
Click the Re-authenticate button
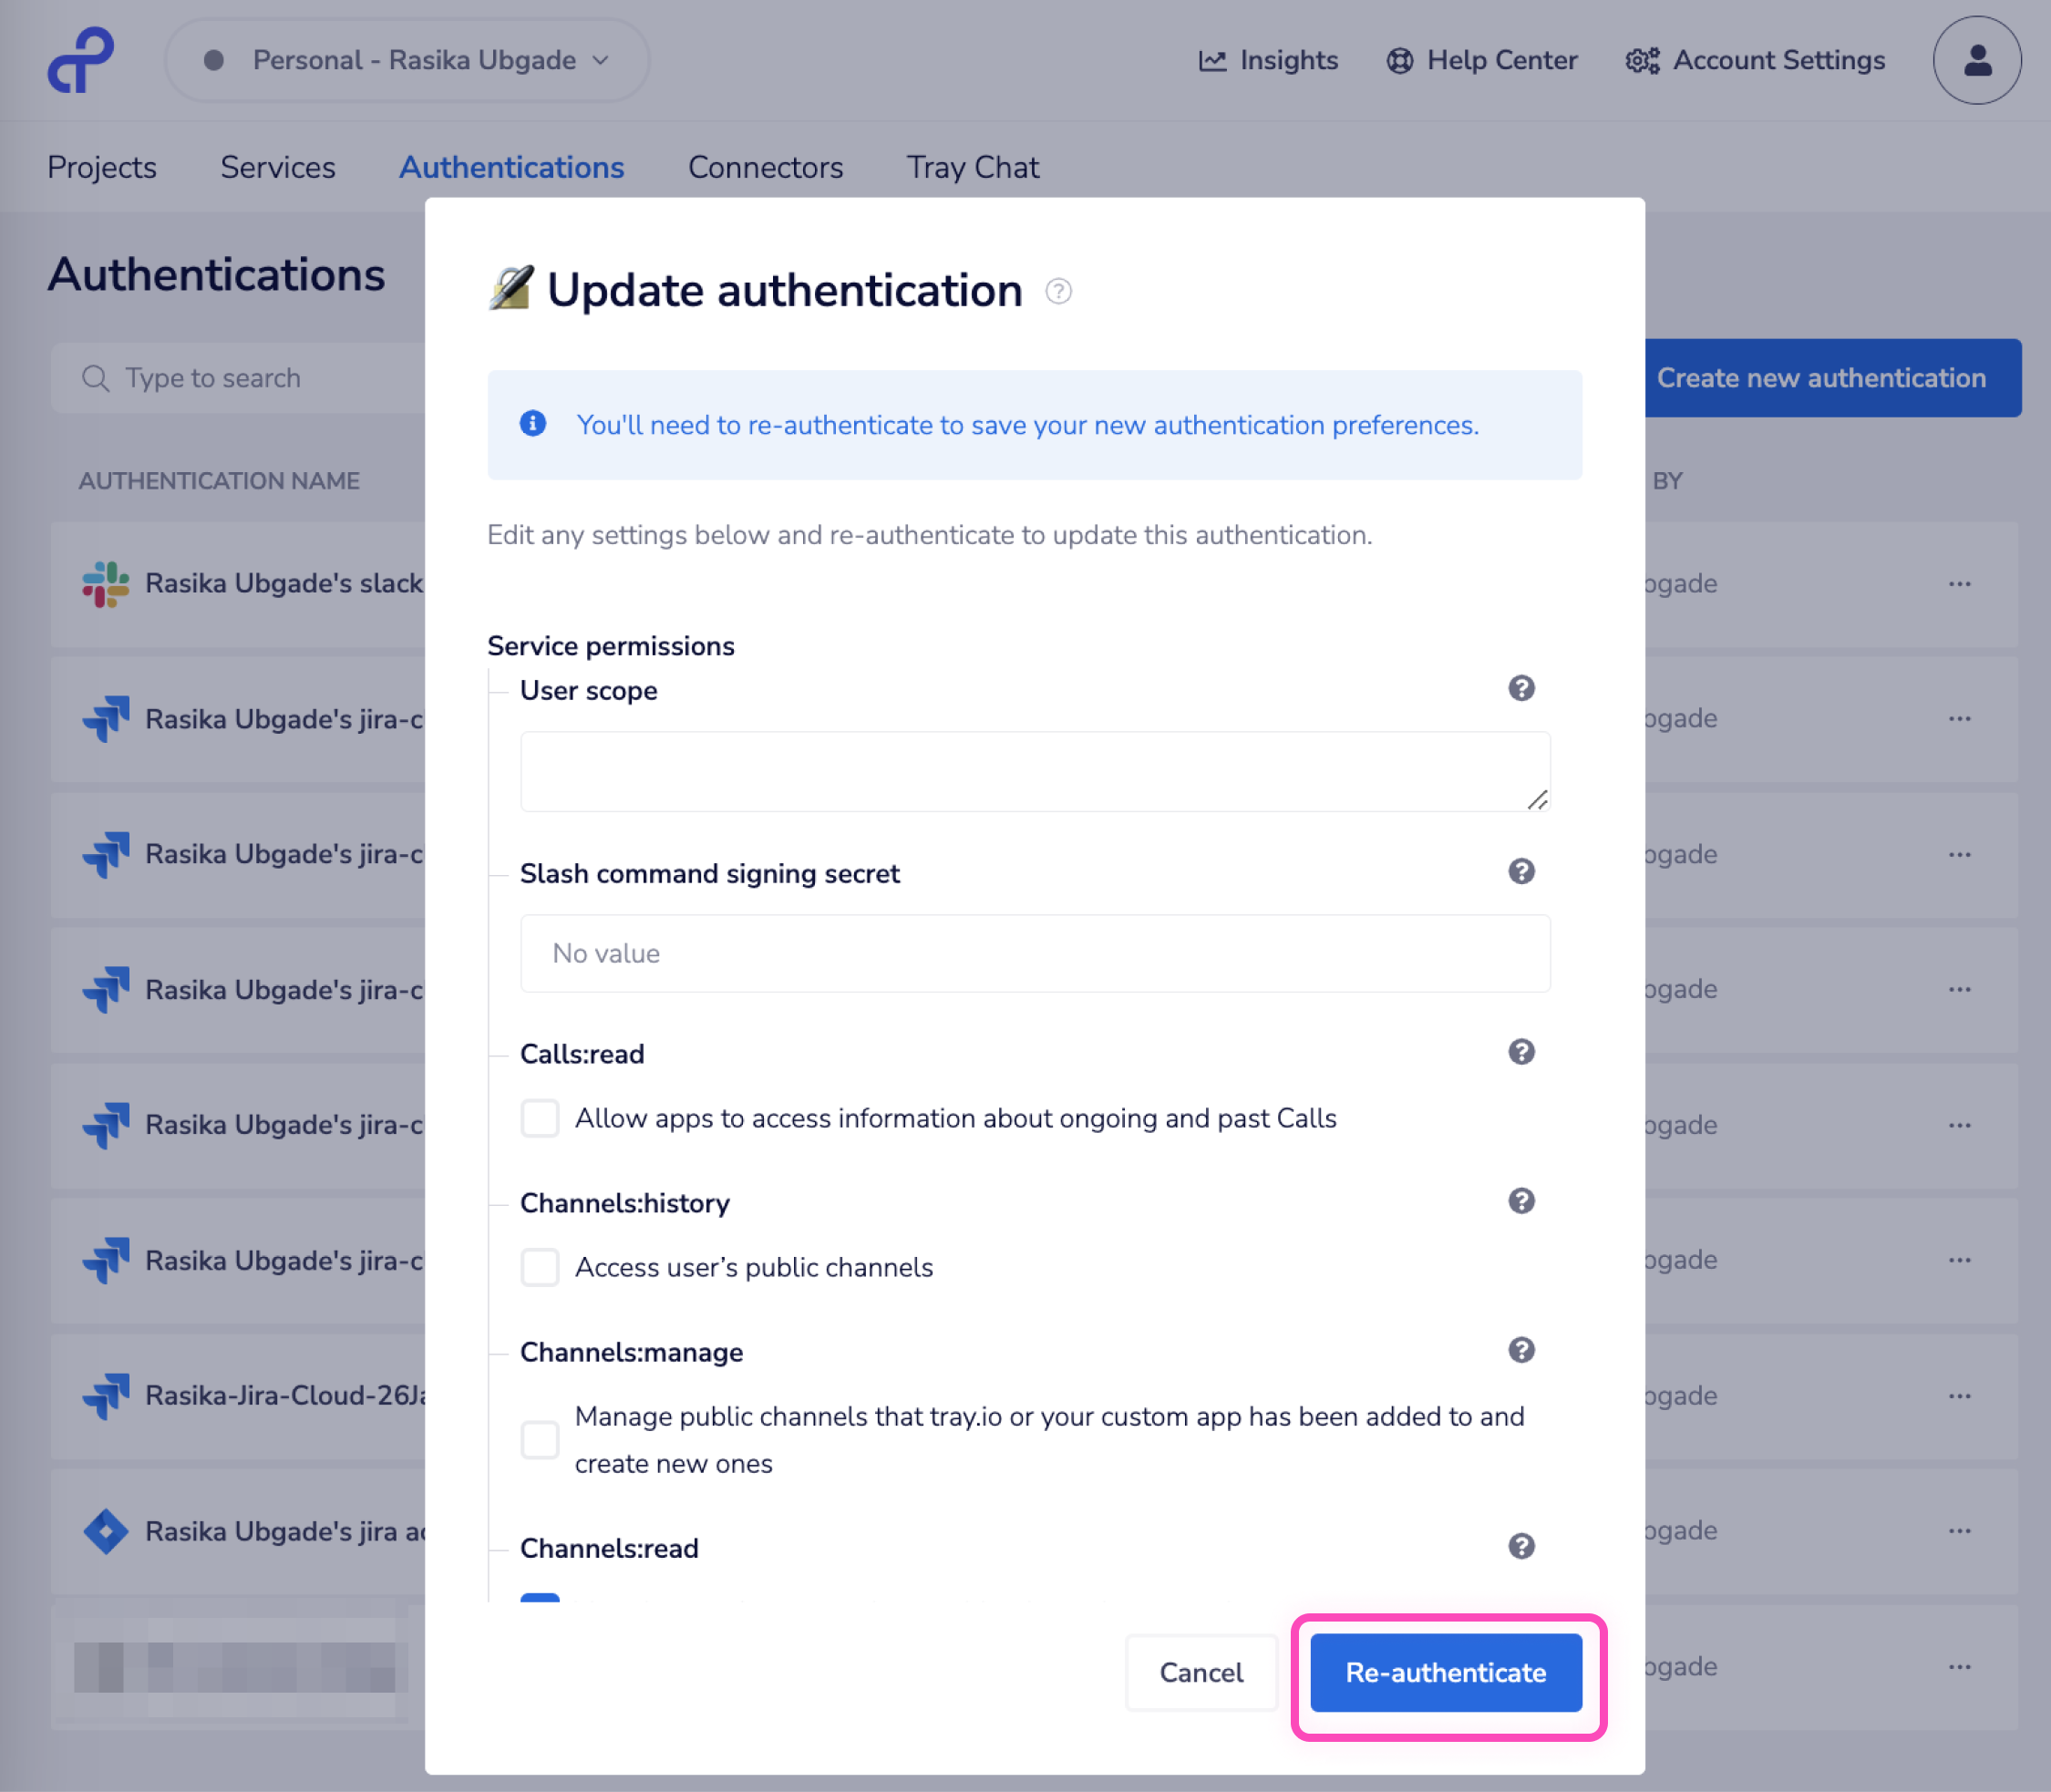pos(1445,1672)
